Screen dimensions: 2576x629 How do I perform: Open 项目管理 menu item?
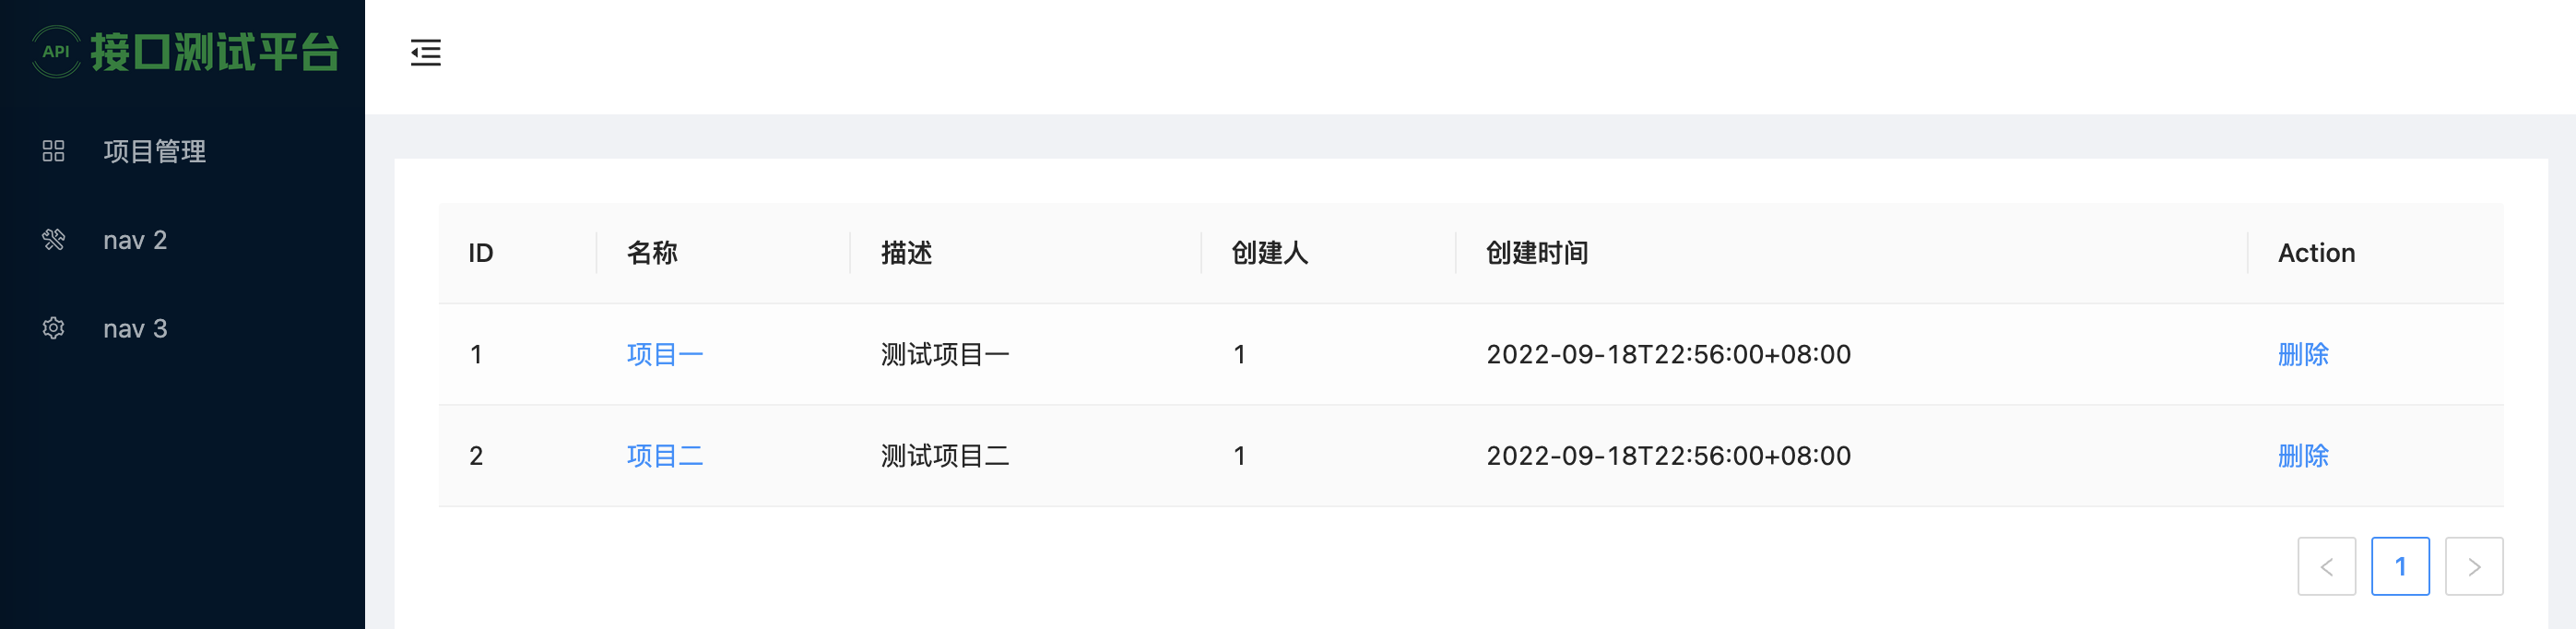(x=182, y=151)
